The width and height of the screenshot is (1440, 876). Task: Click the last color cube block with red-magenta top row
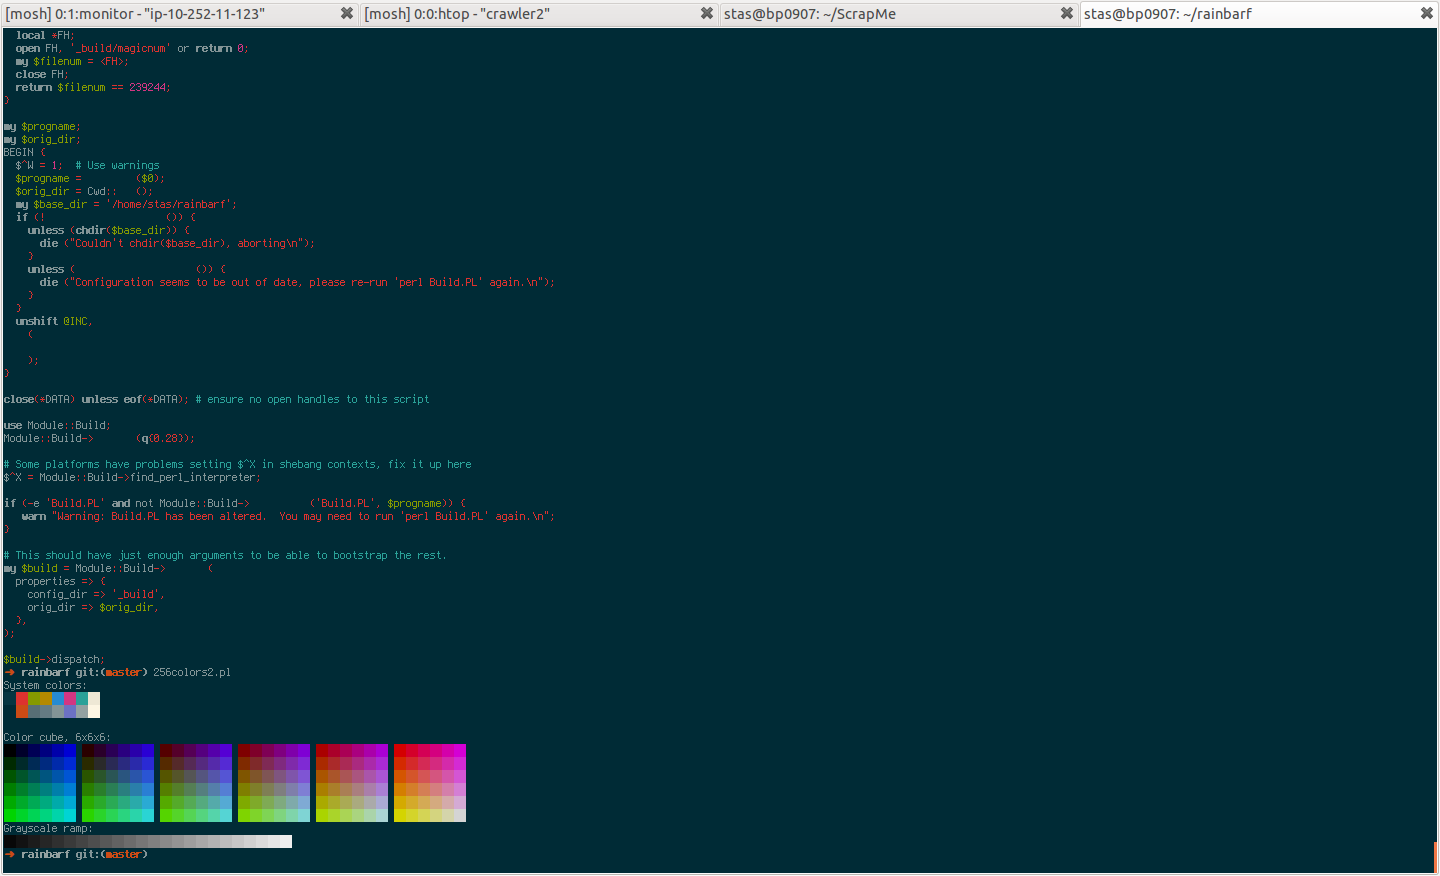tap(430, 783)
